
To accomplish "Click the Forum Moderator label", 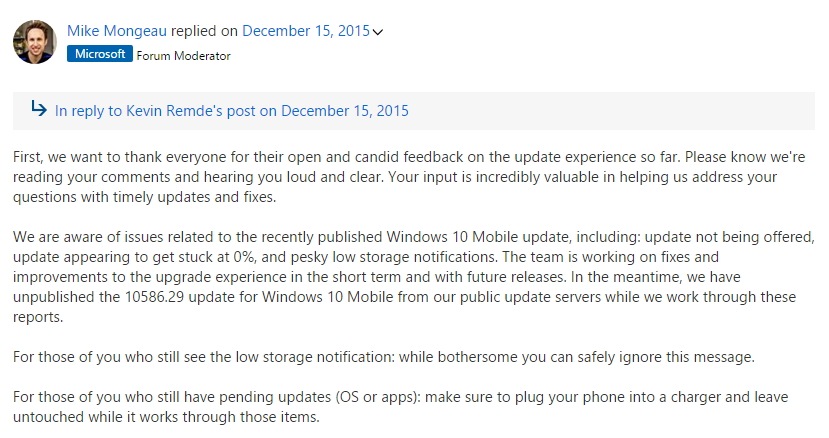I will pyautogui.click(x=183, y=56).
